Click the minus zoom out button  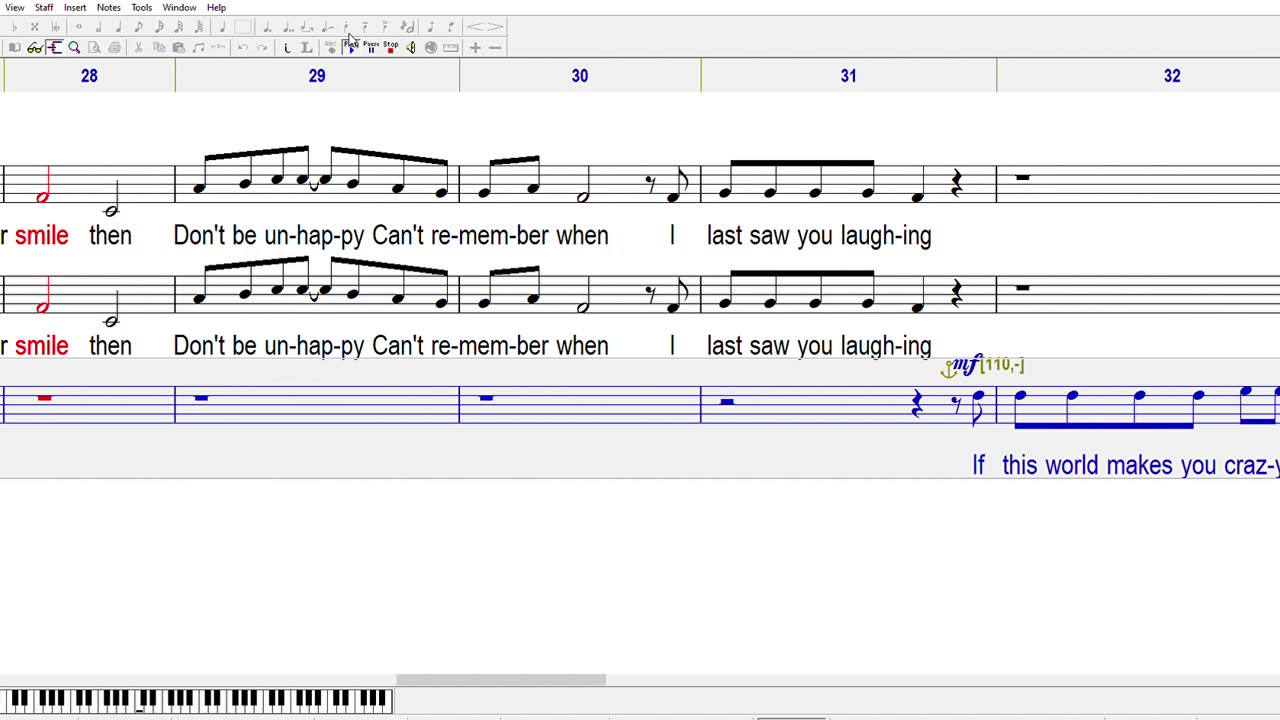click(495, 47)
